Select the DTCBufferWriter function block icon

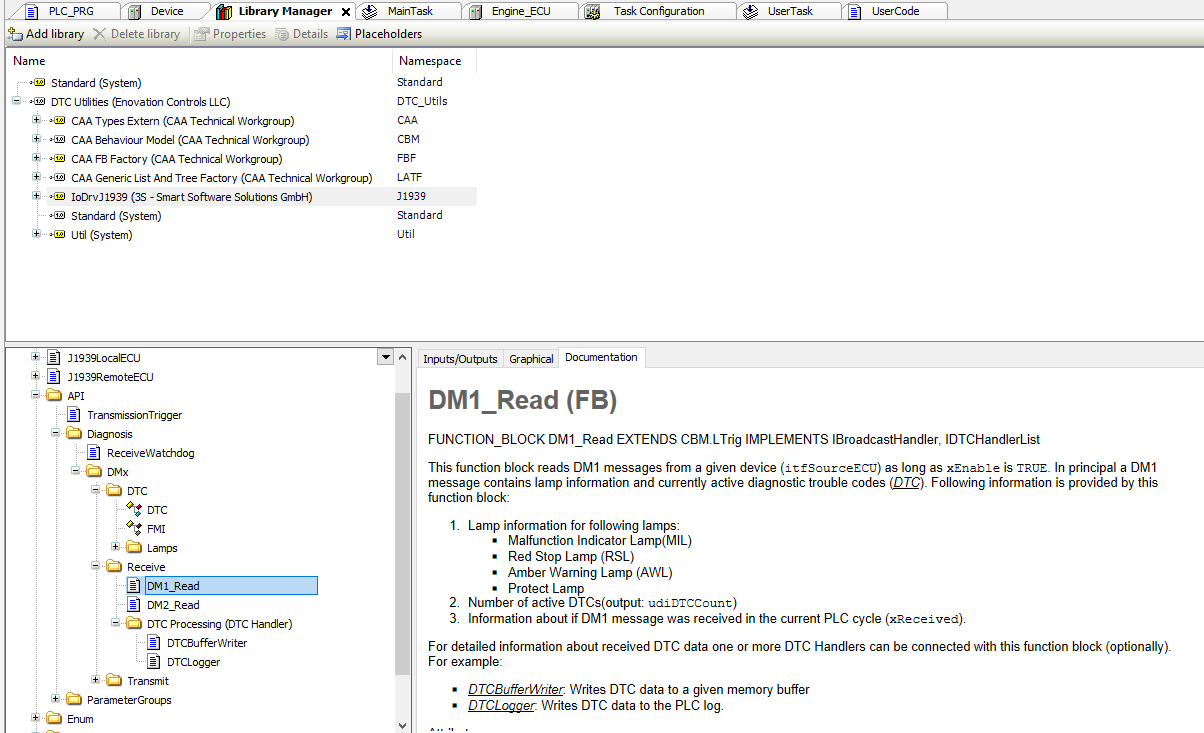coord(154,643)
